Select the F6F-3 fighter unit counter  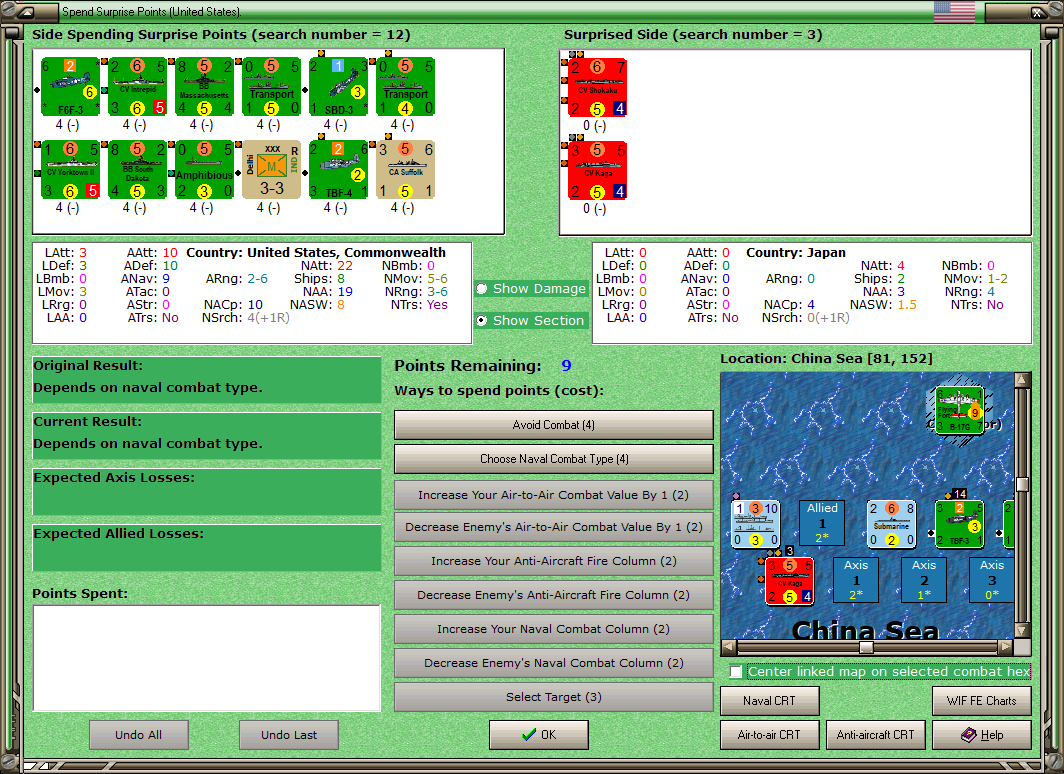tap(70, 87)
